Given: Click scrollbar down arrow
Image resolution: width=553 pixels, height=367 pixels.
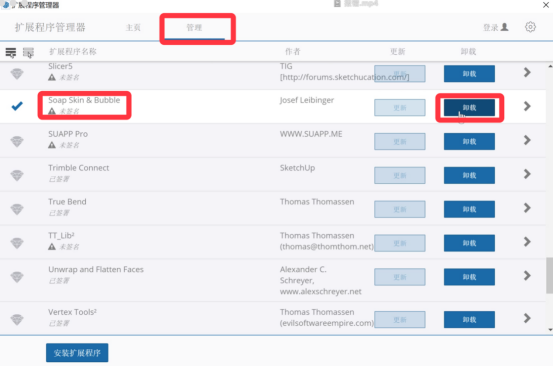Looking at the screenshot, I should 550,330.
